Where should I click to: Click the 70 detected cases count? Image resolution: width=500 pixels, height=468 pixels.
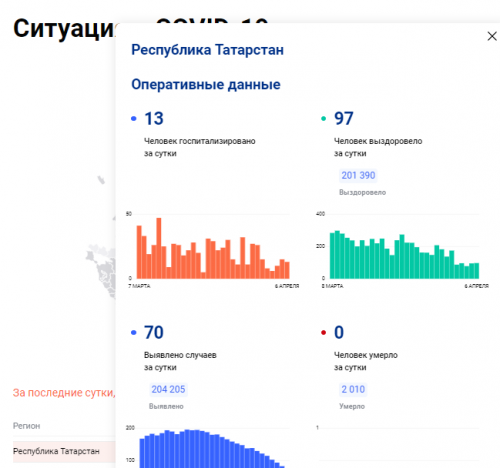point(154,332)
